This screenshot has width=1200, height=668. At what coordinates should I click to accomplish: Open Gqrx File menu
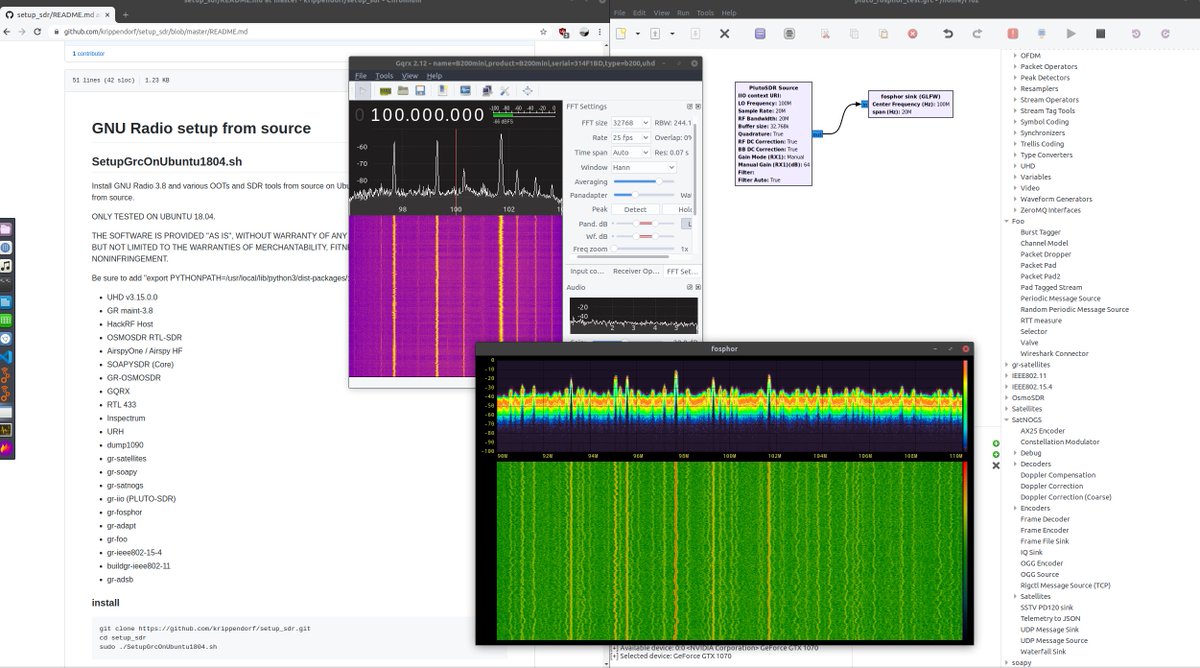pos(360,76)
